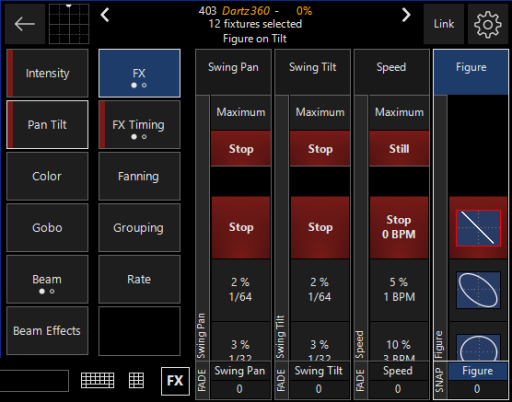Open the grid keypad icon
The width and height of the screenshot is (512, 402).
click(136, 380)
